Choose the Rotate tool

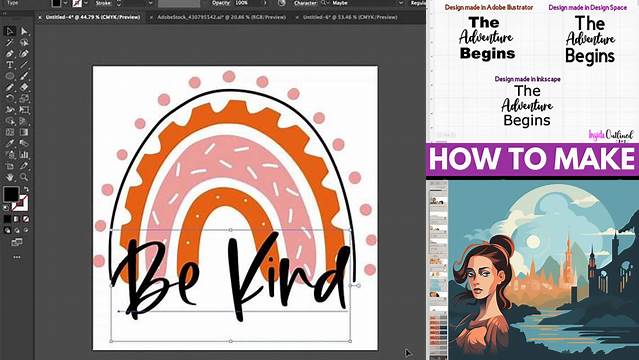click(x=10, y=98)
